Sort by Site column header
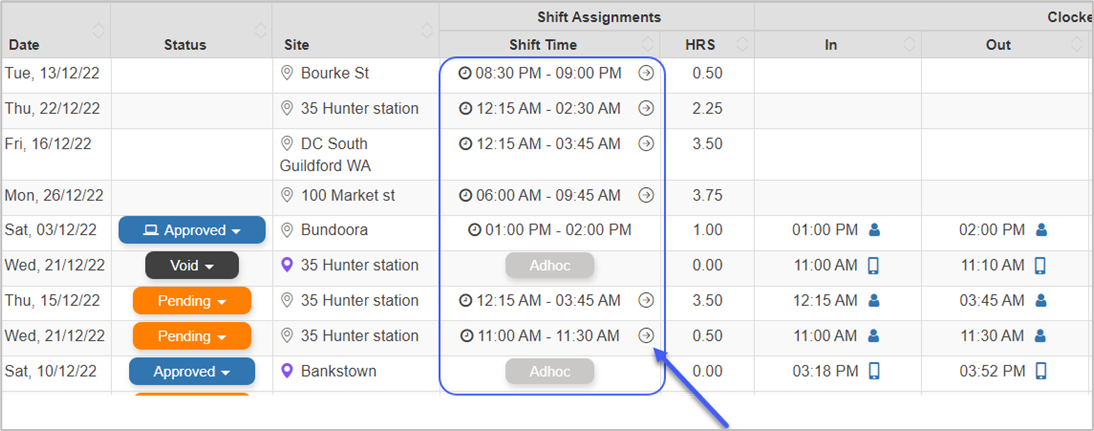This screenshot has width=1094, height=431. pyautogui.click(x=428, y=30)
